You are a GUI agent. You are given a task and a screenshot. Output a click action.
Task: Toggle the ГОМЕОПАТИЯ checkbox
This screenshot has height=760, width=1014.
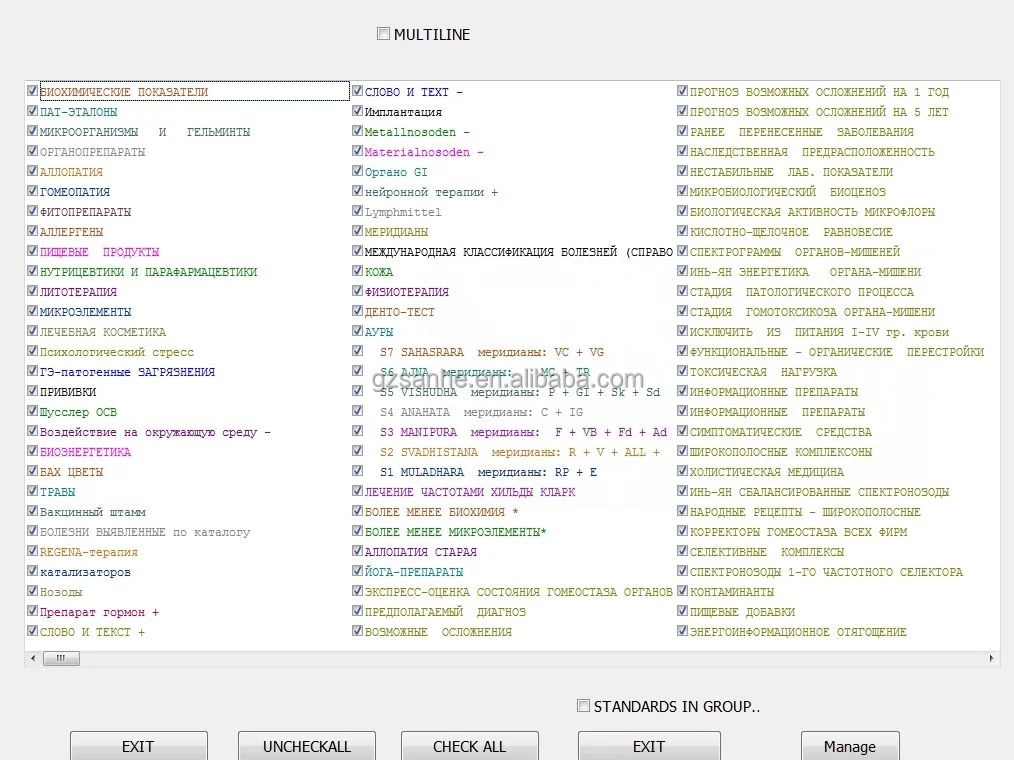[33, 191]
